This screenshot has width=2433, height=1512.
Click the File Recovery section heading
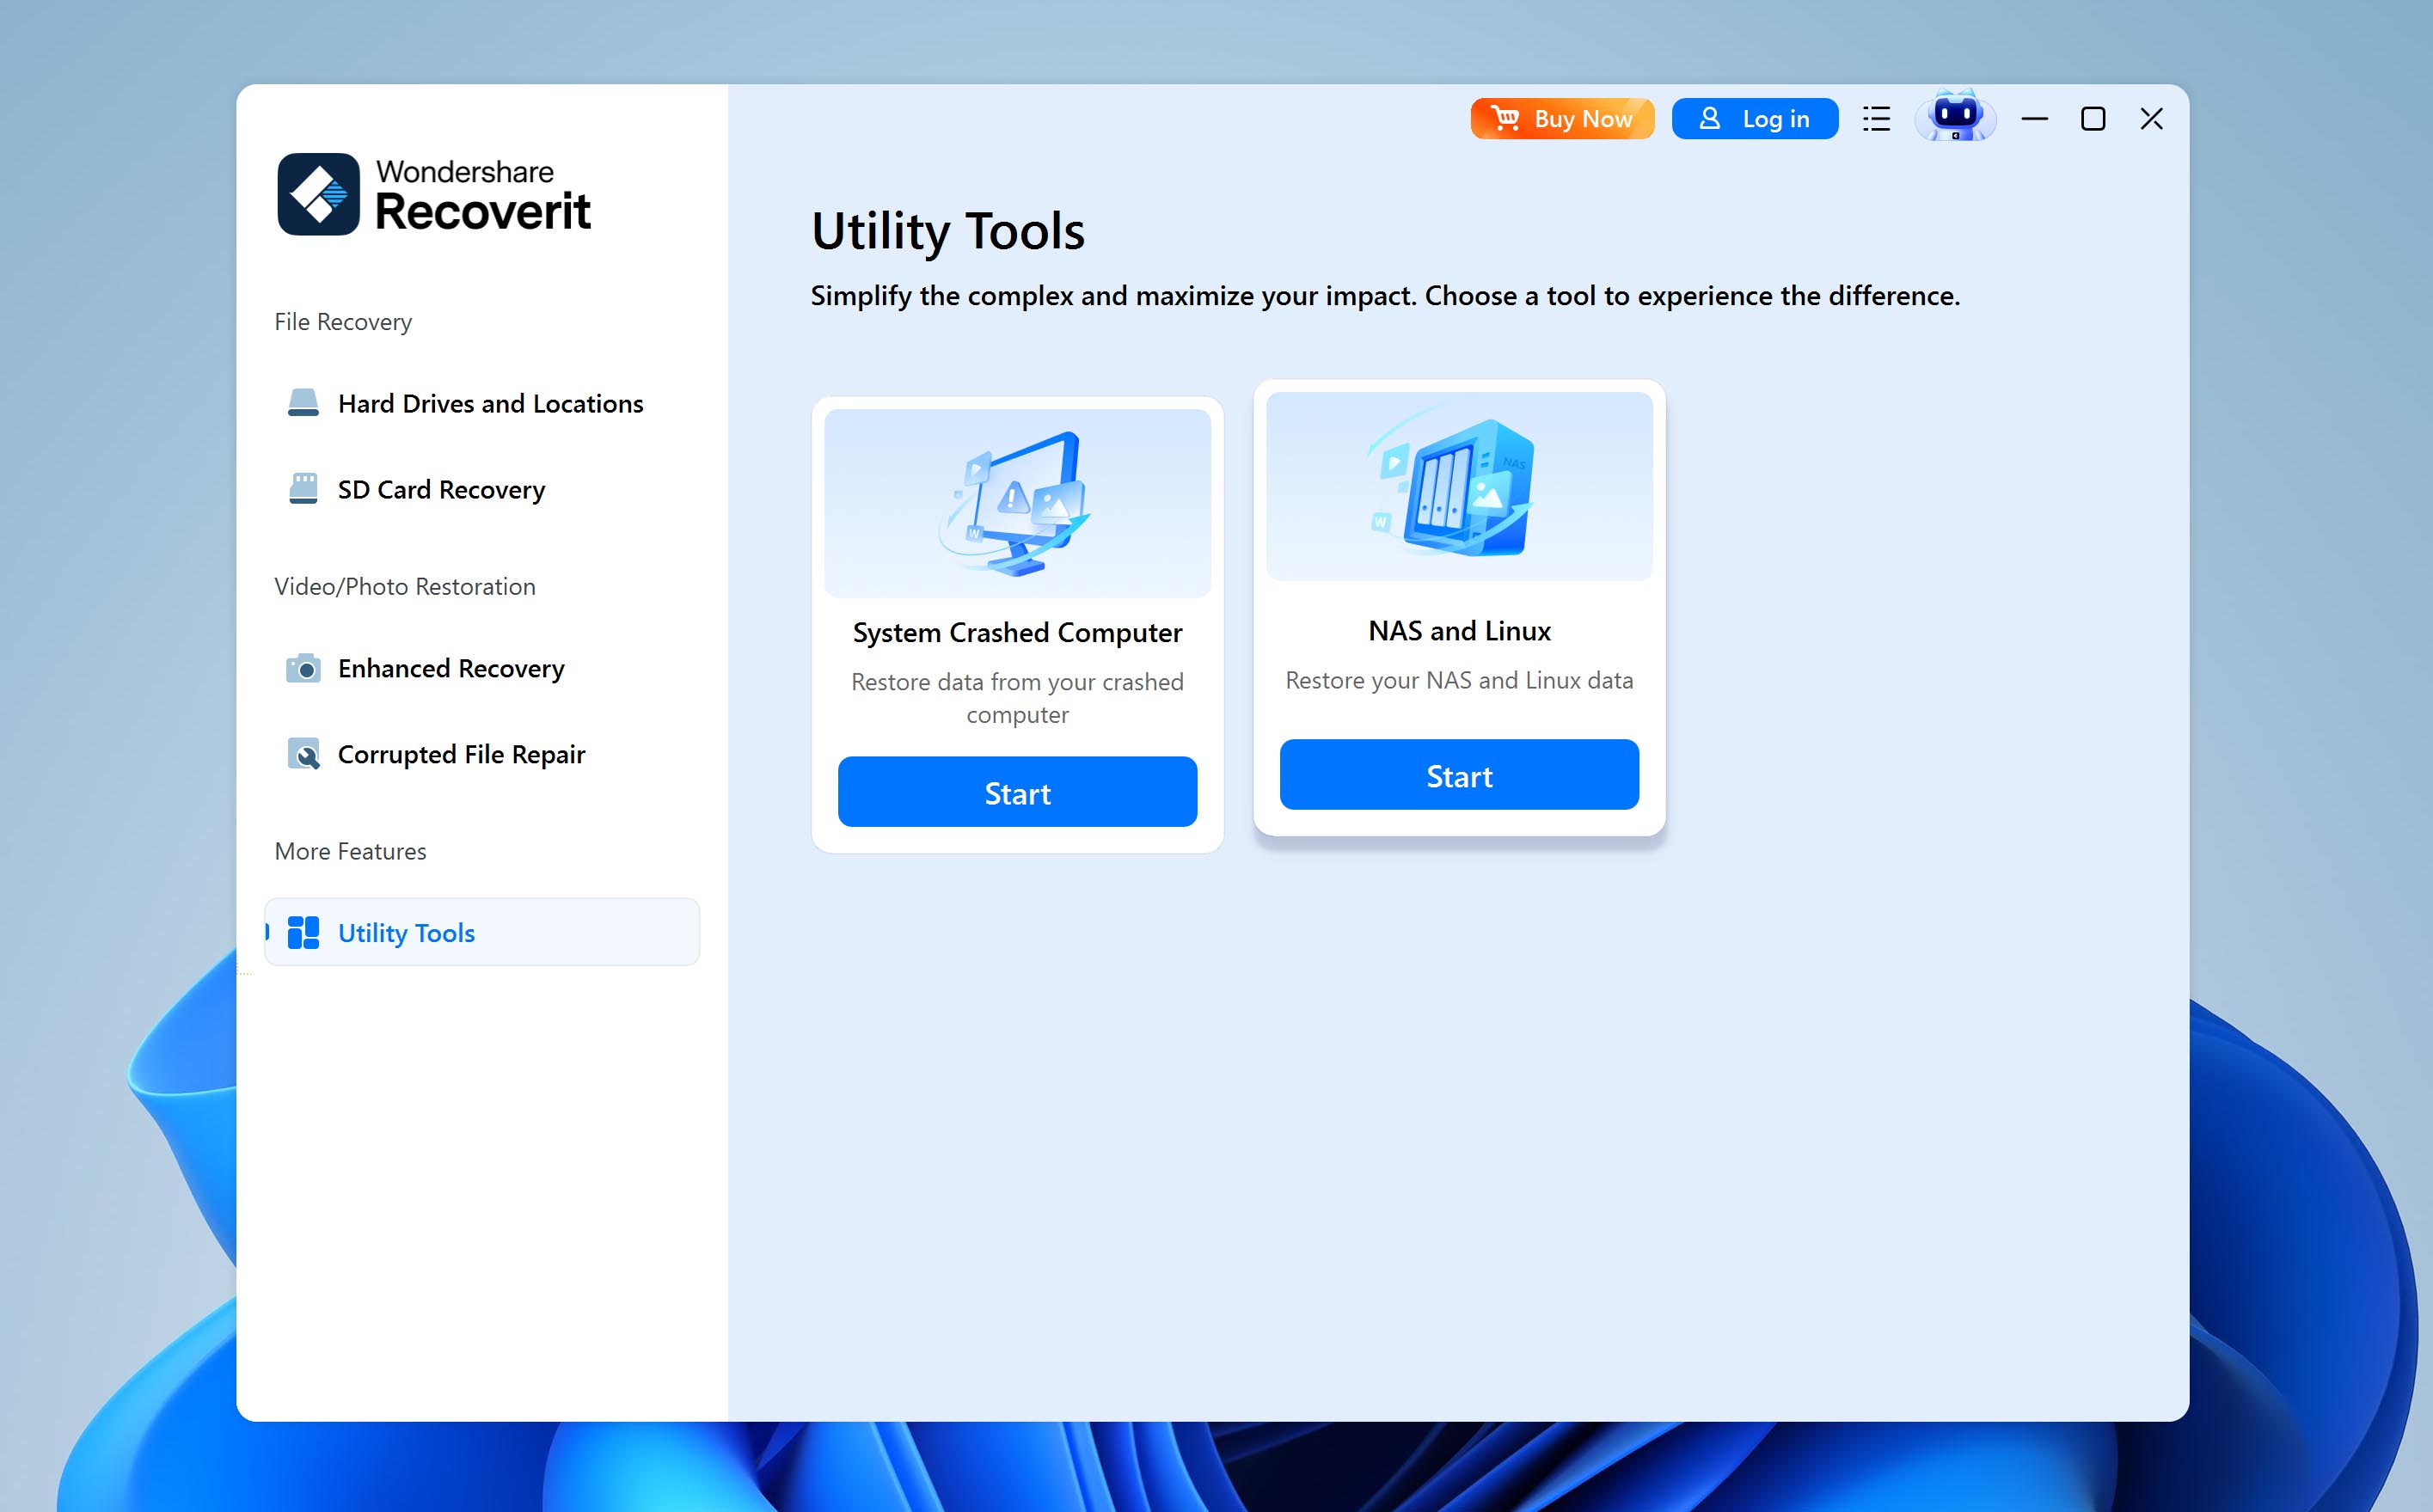click(x=343, y=322)
